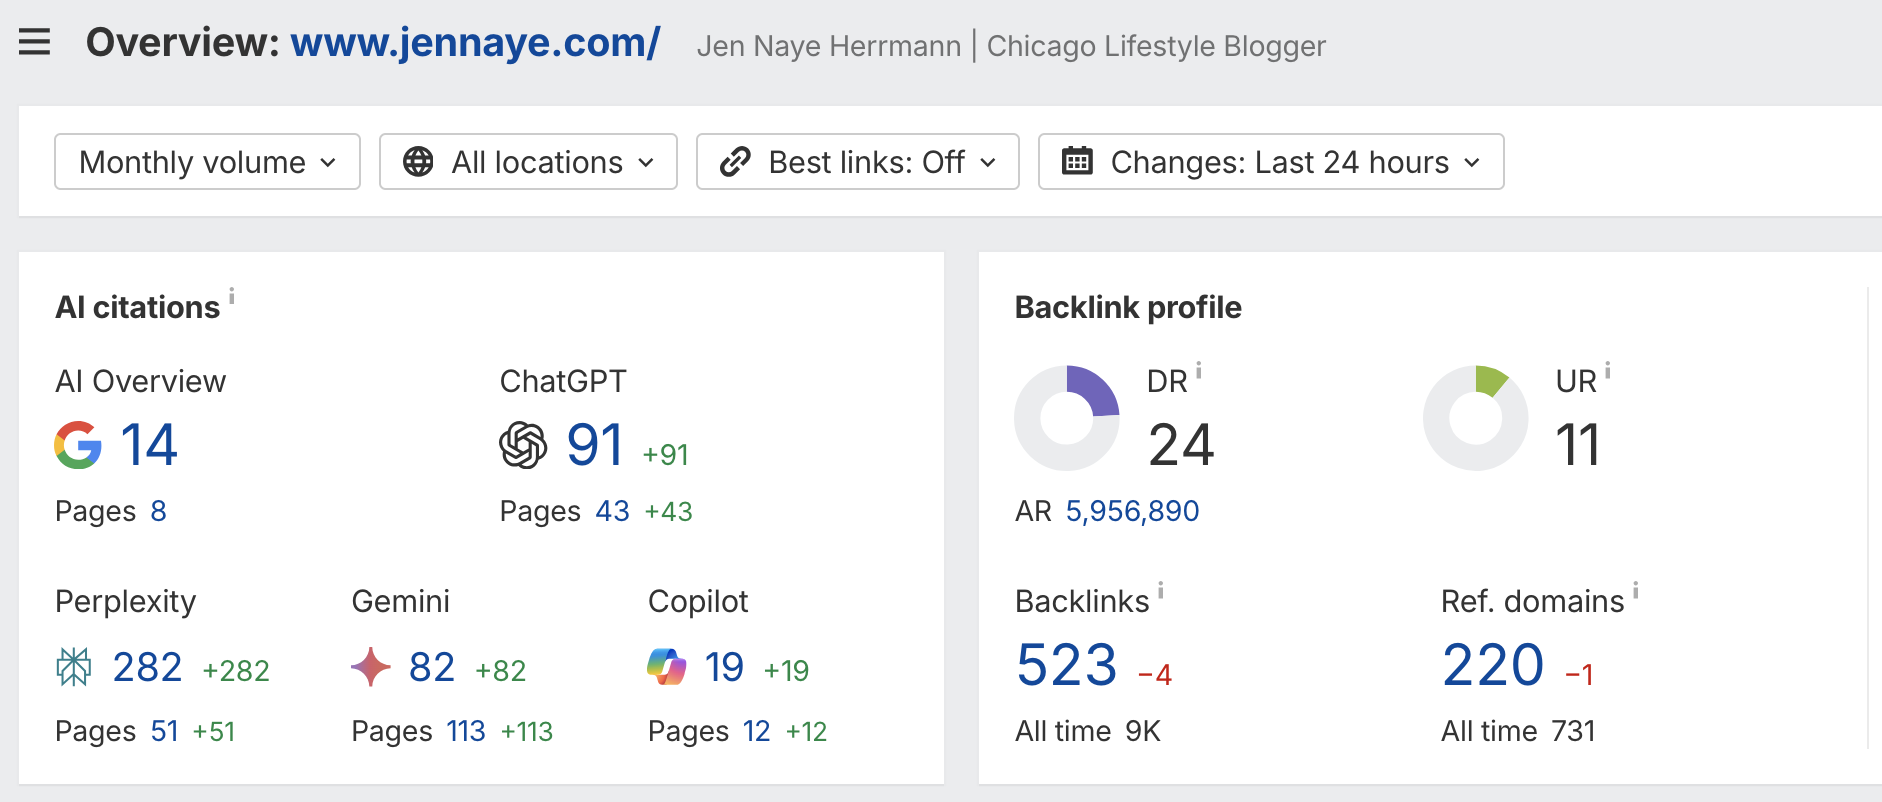
Task: Click the DR donut chart
Action: (x=1067, y=418)
